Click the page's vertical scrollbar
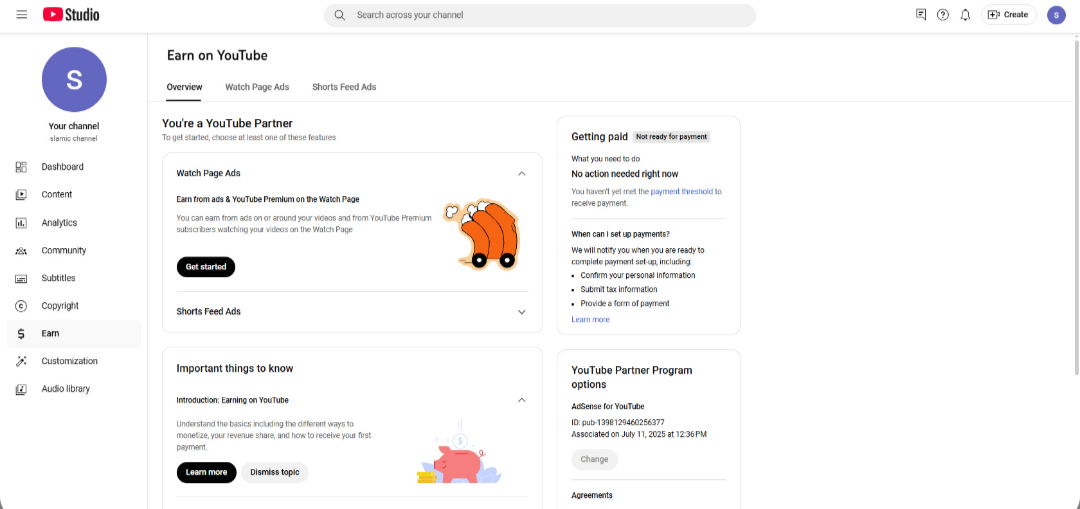Screen dimensions: 1080x509 coord(1076,205)
